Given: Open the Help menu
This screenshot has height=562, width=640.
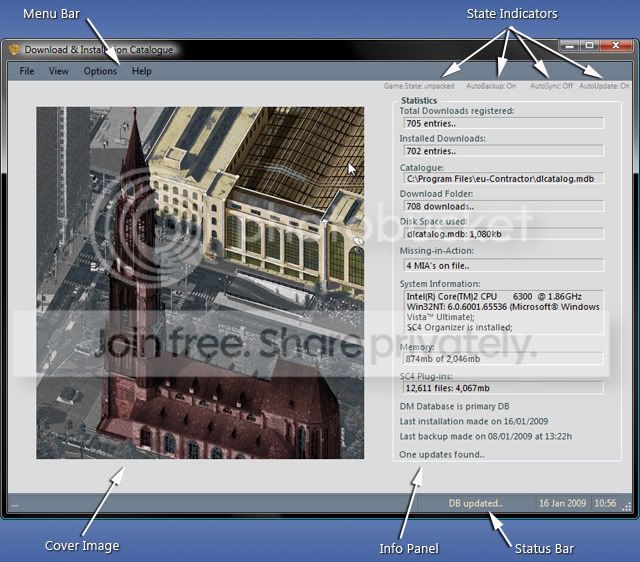Looking at the screenshot, I should (142, 71).
